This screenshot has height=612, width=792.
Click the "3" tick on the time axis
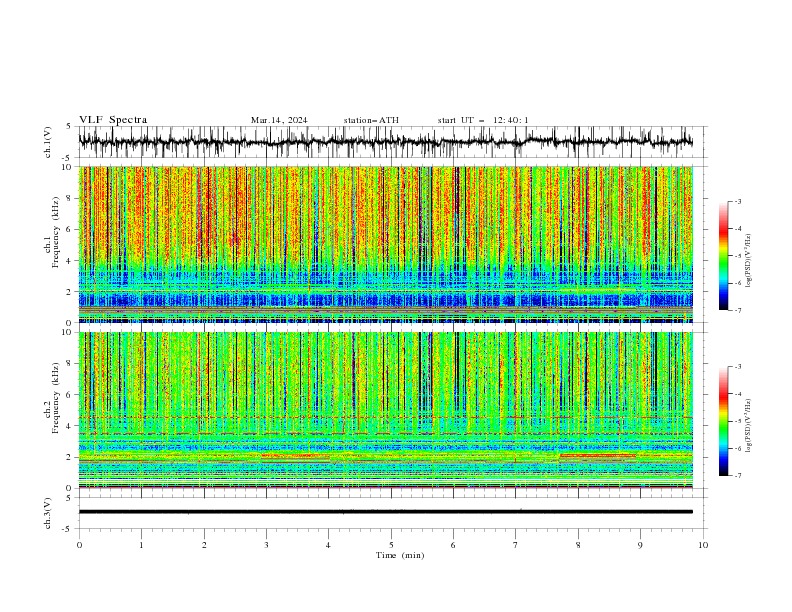point(266,545)
